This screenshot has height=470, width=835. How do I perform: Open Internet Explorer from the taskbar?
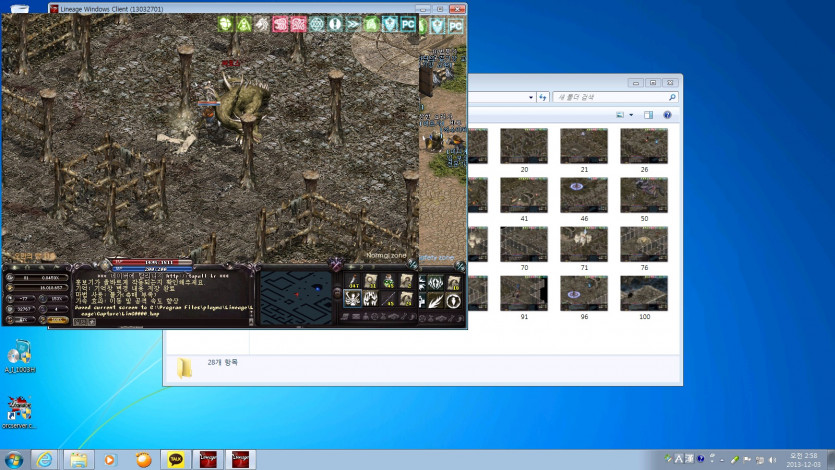pos(44,459)
